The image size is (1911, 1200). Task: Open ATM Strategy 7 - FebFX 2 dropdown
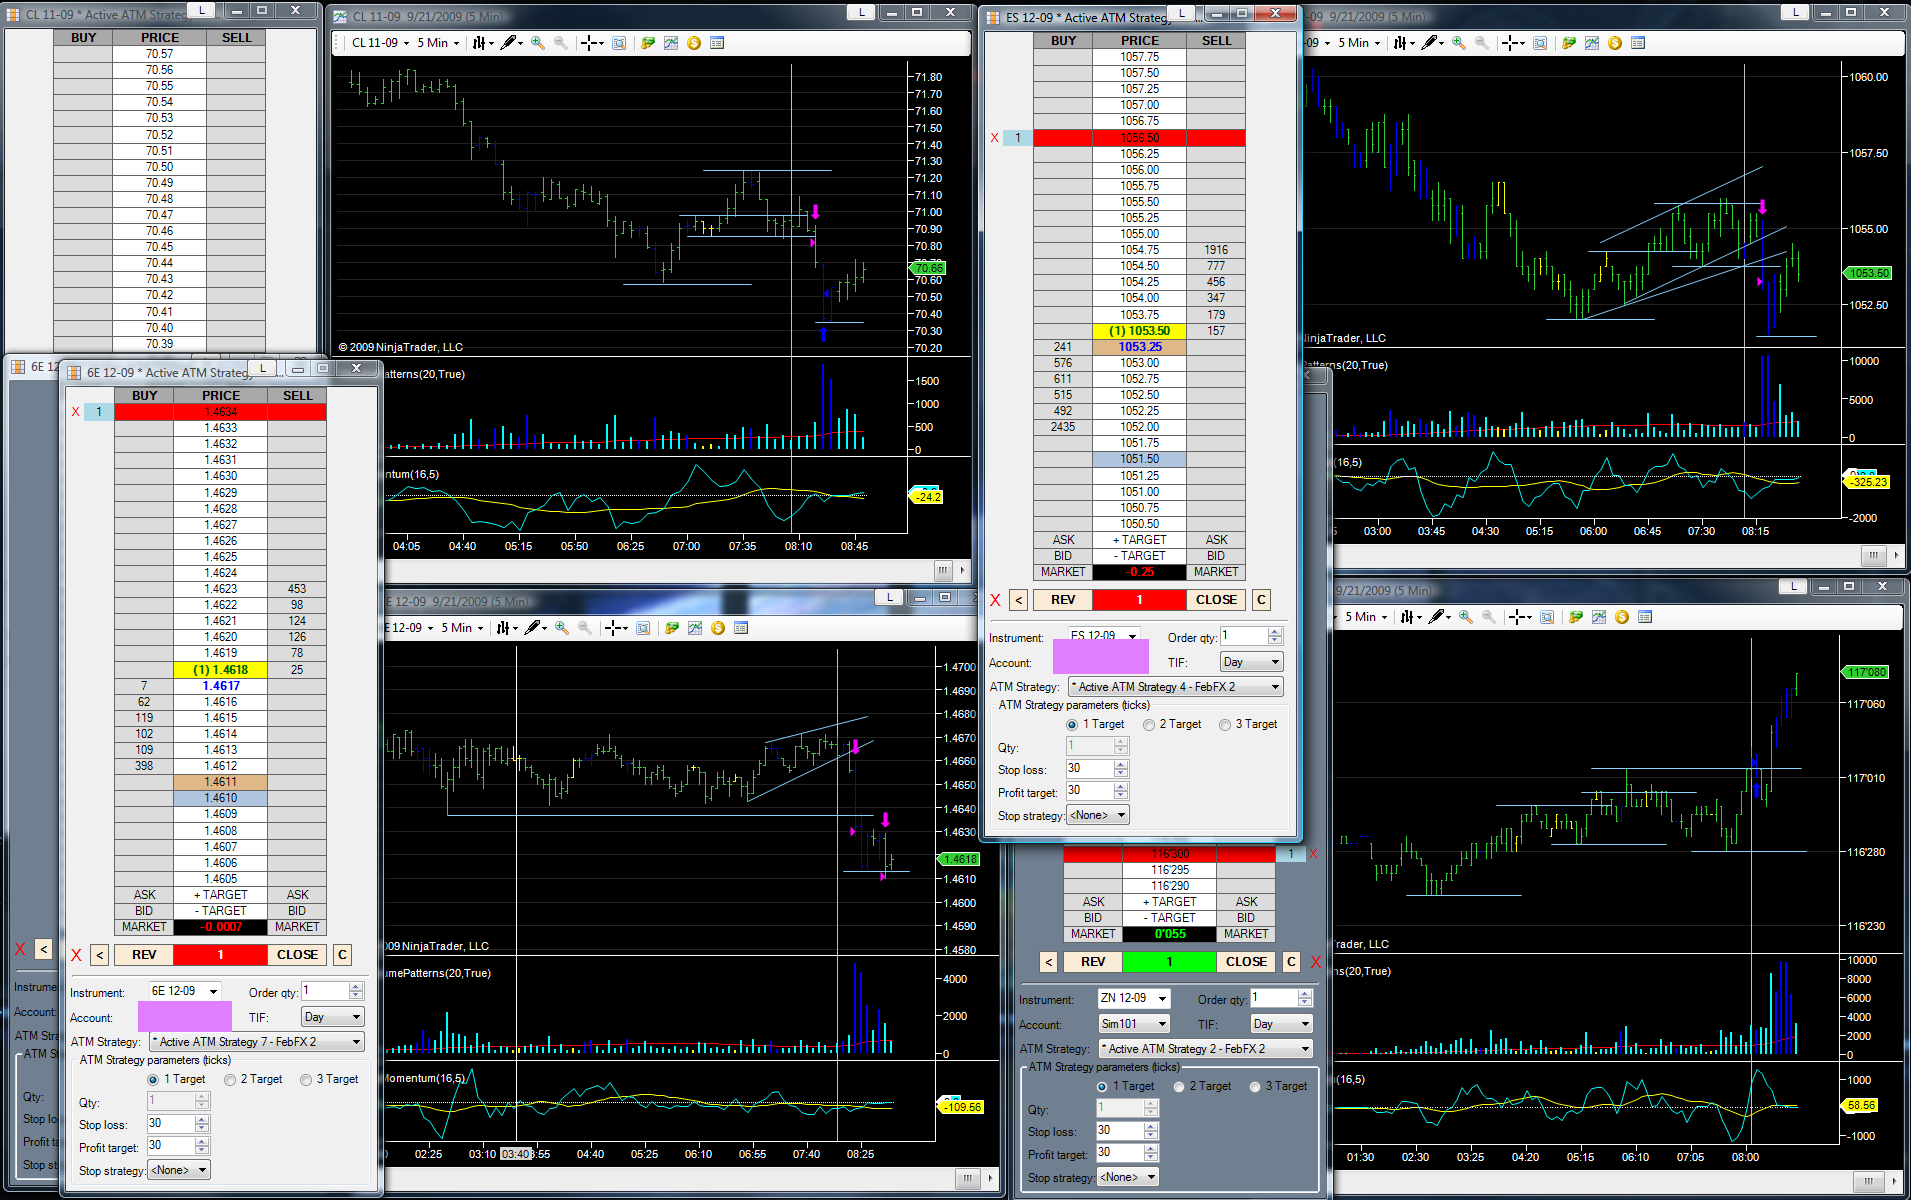coord(257,1042)
